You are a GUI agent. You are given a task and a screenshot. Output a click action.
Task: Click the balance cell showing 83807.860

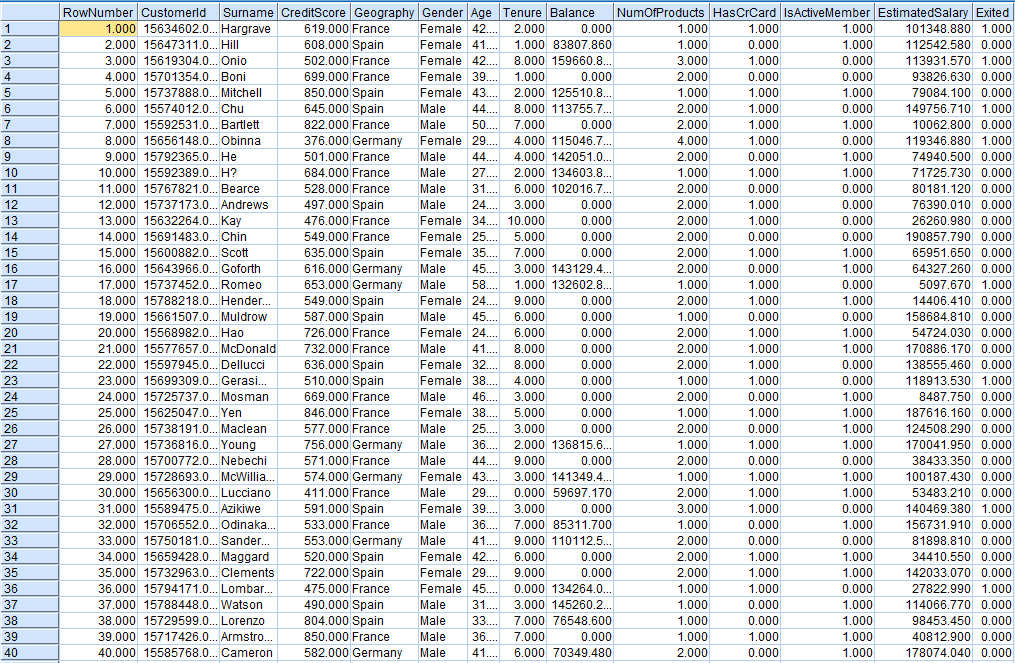[580, 45]
